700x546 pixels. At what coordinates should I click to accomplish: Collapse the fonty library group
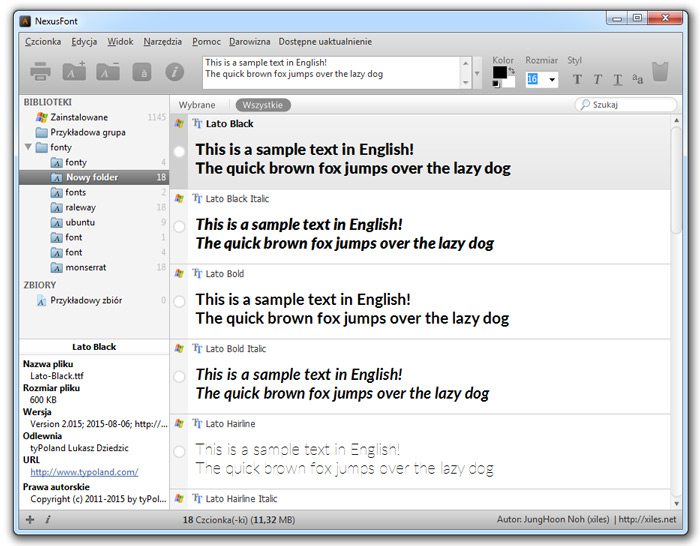pos(28,147)
